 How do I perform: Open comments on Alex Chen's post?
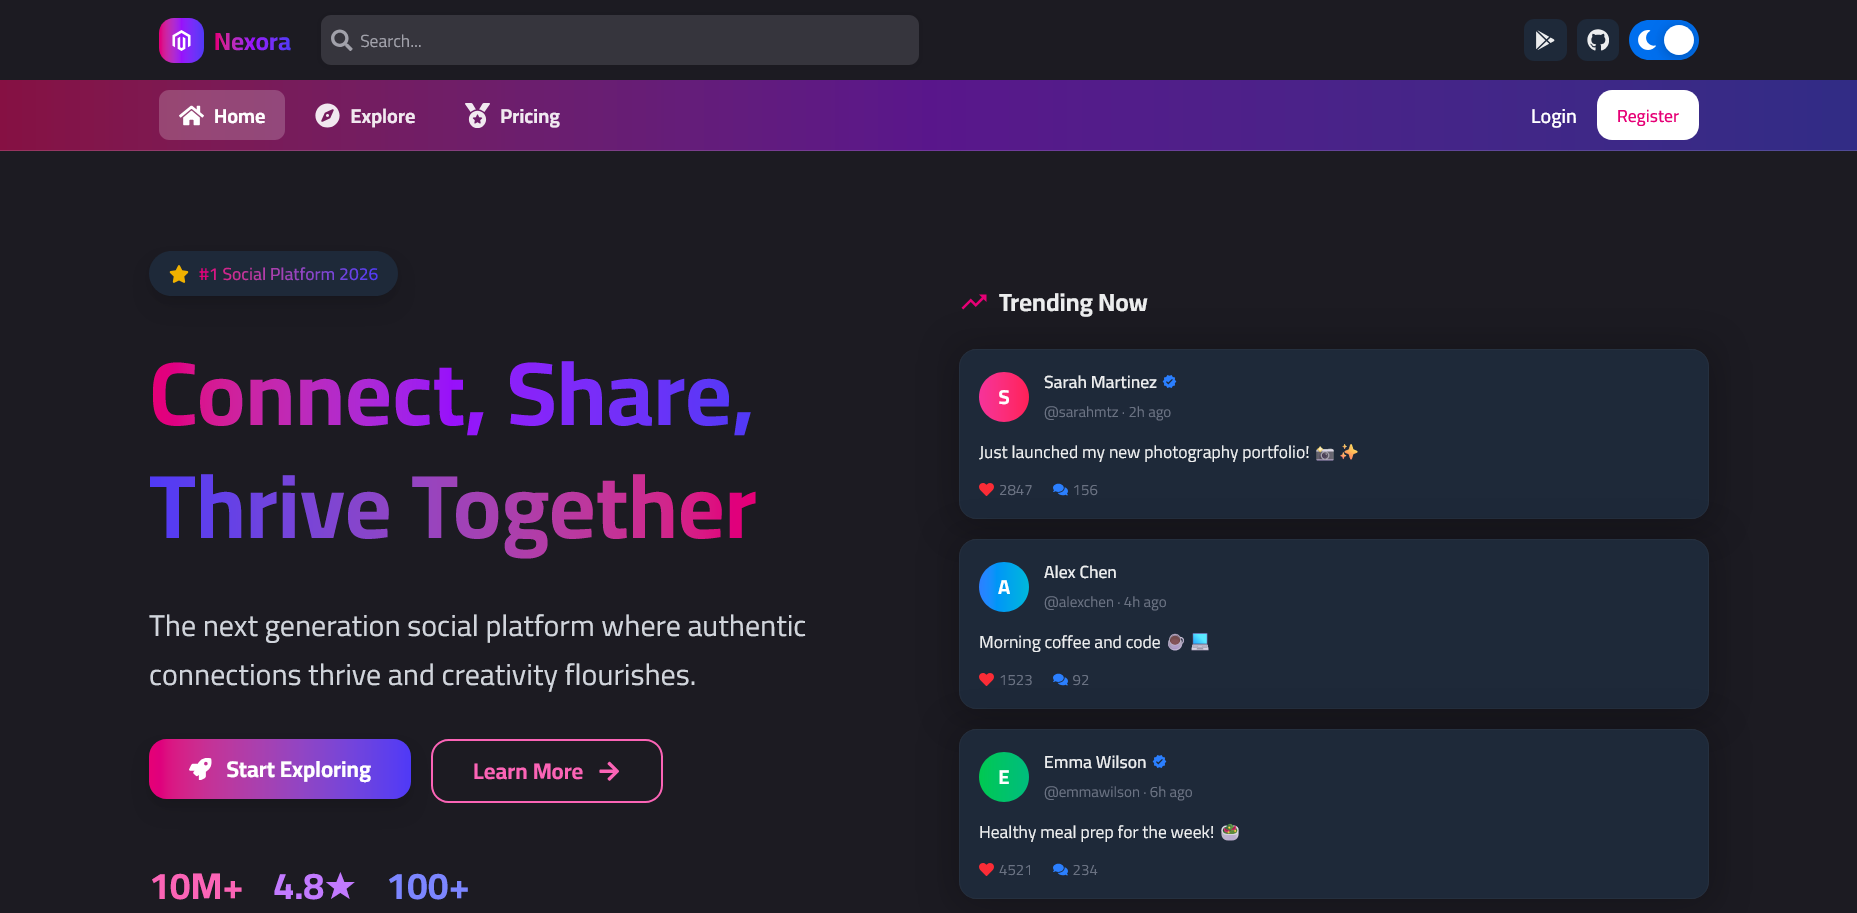coord(1061,680)
